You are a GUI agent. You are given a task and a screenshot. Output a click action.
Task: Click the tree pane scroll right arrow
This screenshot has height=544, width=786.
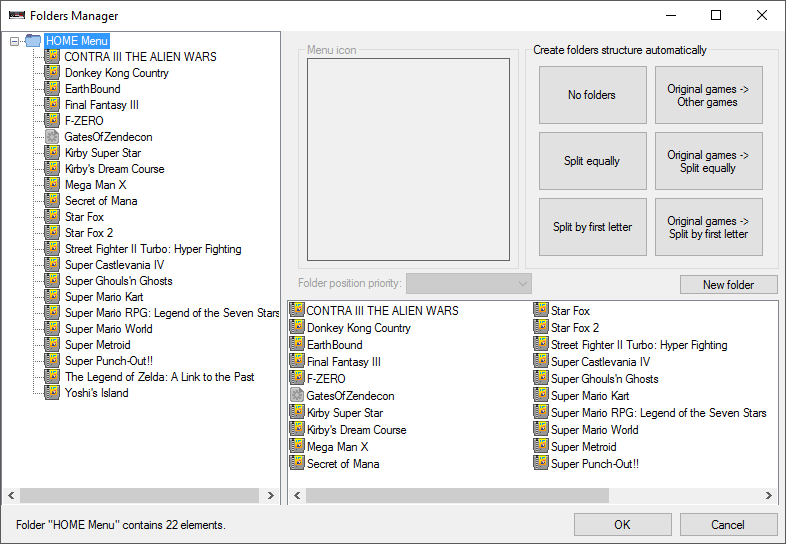pos(271,496)
